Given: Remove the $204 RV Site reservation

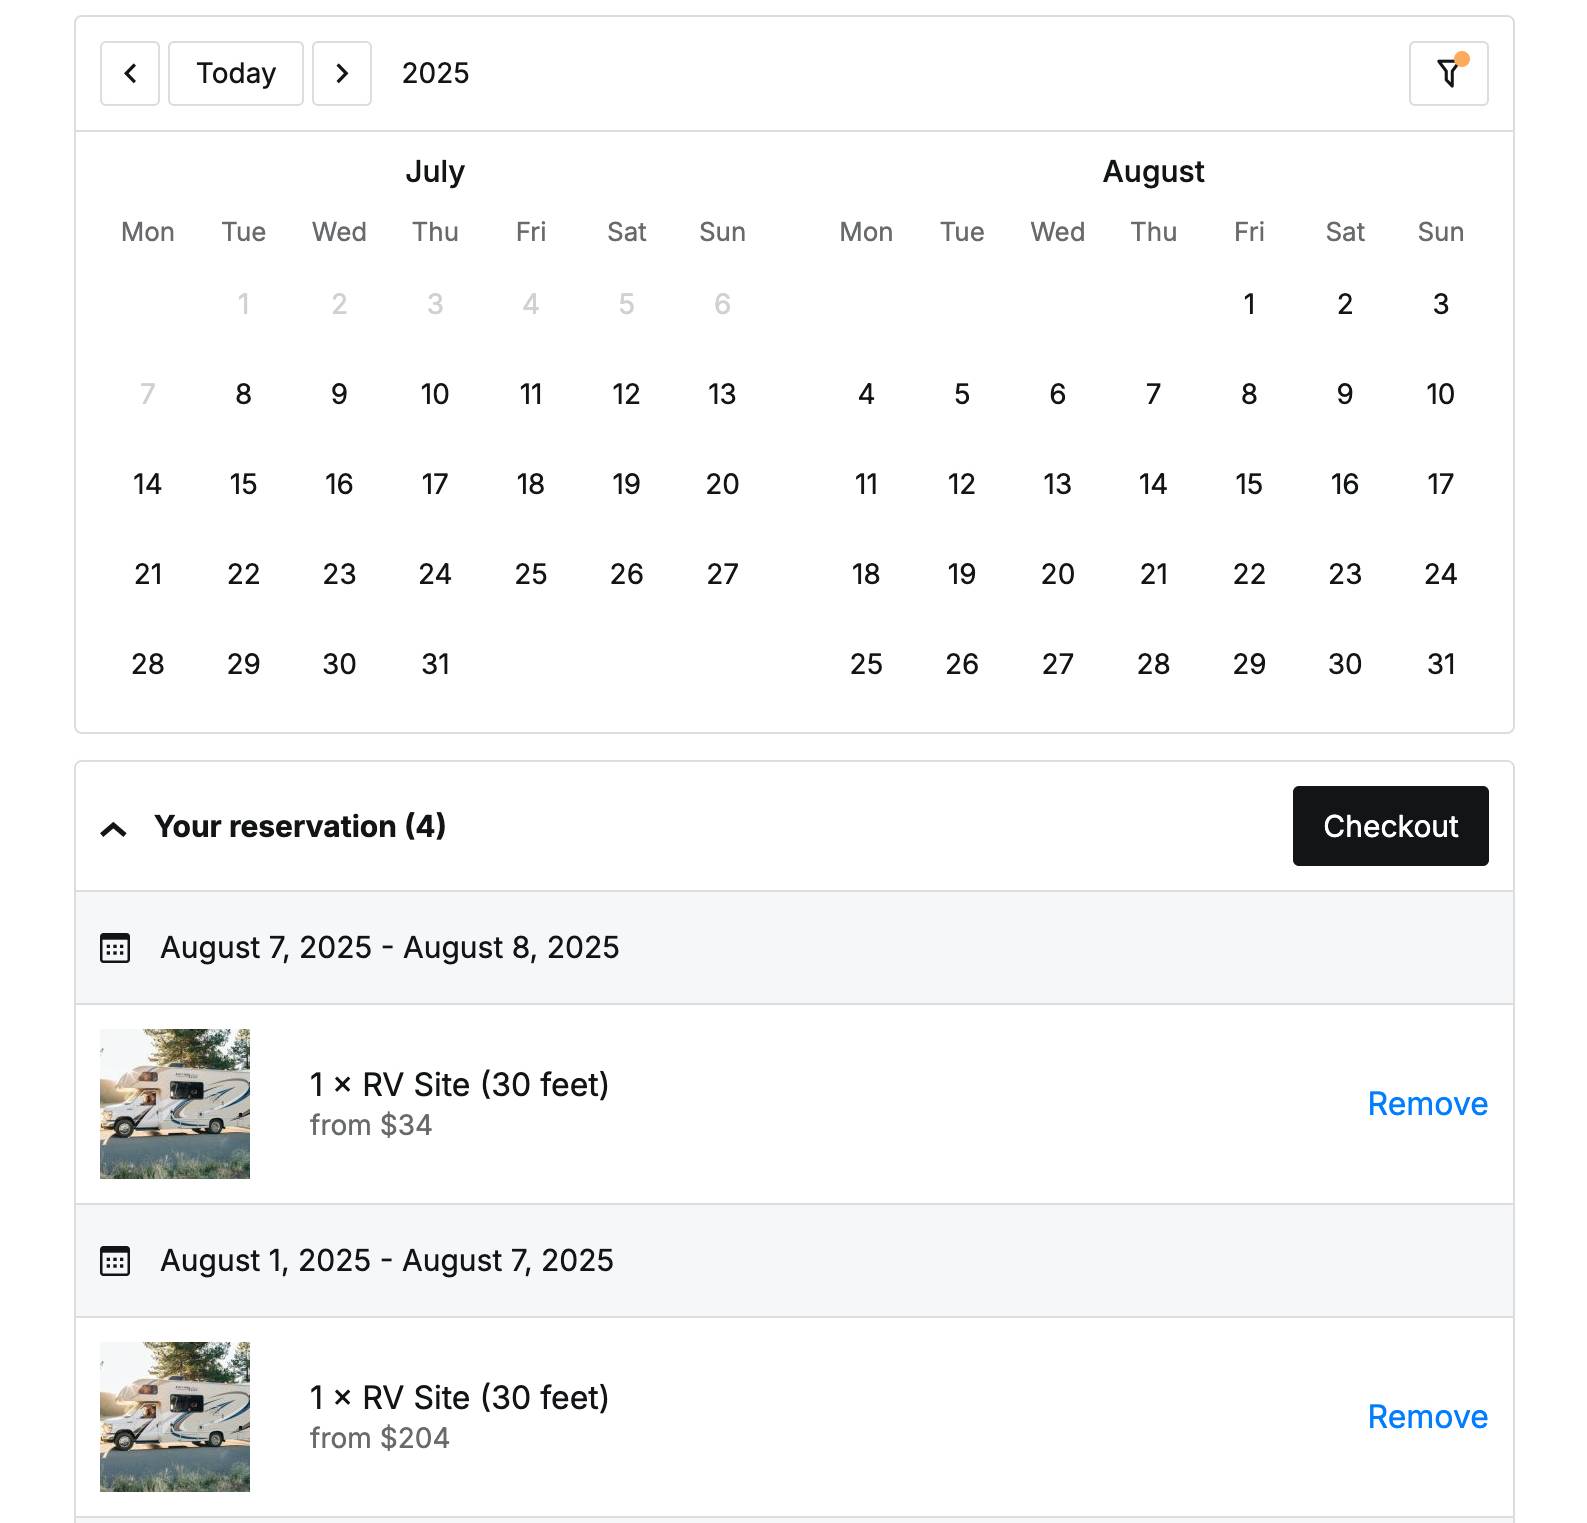Looking at the screenshot, I should (x=1427, y=1417).
